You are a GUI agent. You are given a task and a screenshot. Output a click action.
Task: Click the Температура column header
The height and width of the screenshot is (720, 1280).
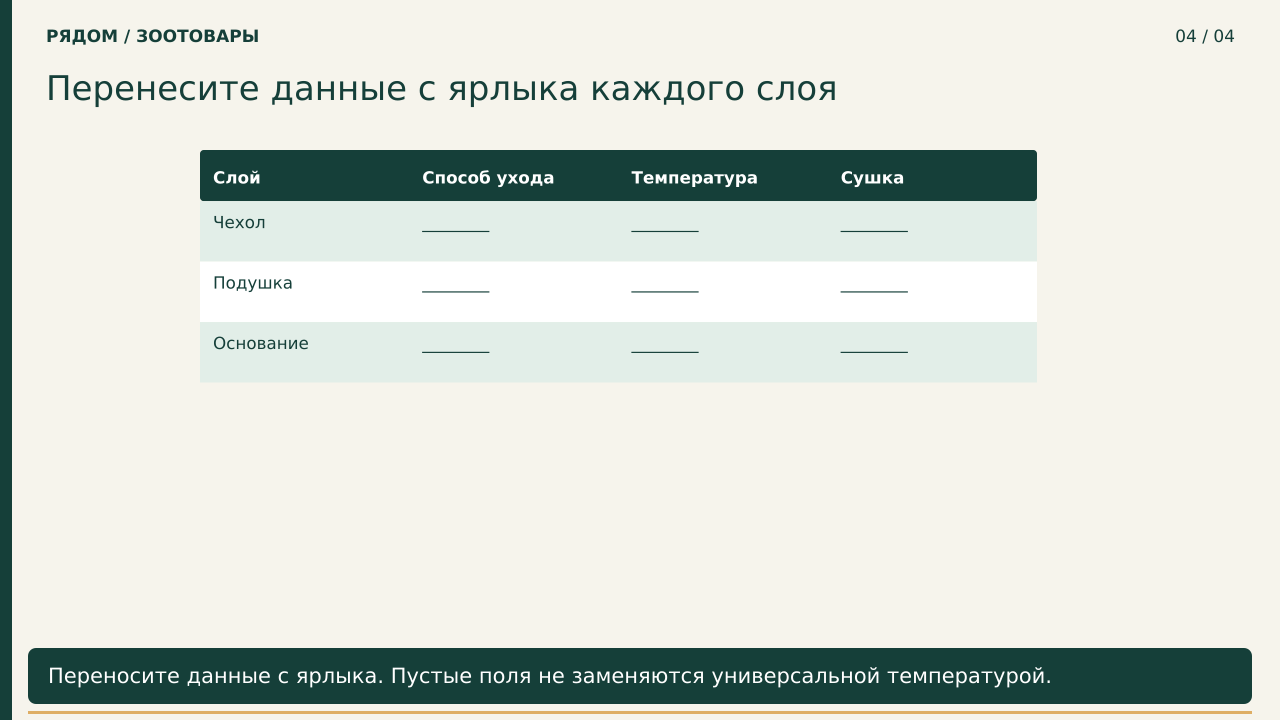[x=694, y=178]
